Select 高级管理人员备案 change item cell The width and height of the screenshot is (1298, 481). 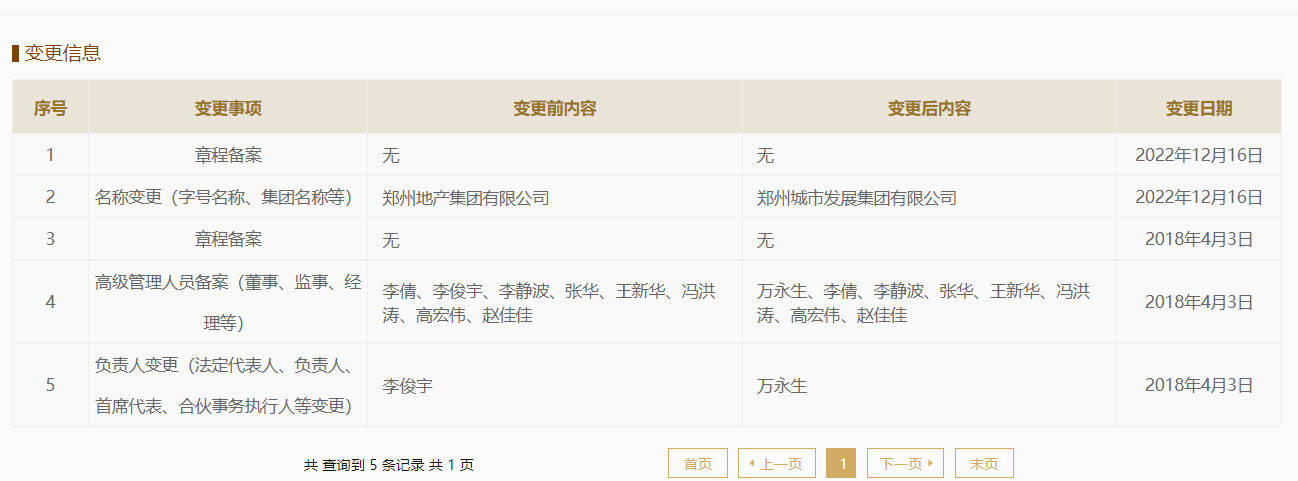[x=228, y=302]
